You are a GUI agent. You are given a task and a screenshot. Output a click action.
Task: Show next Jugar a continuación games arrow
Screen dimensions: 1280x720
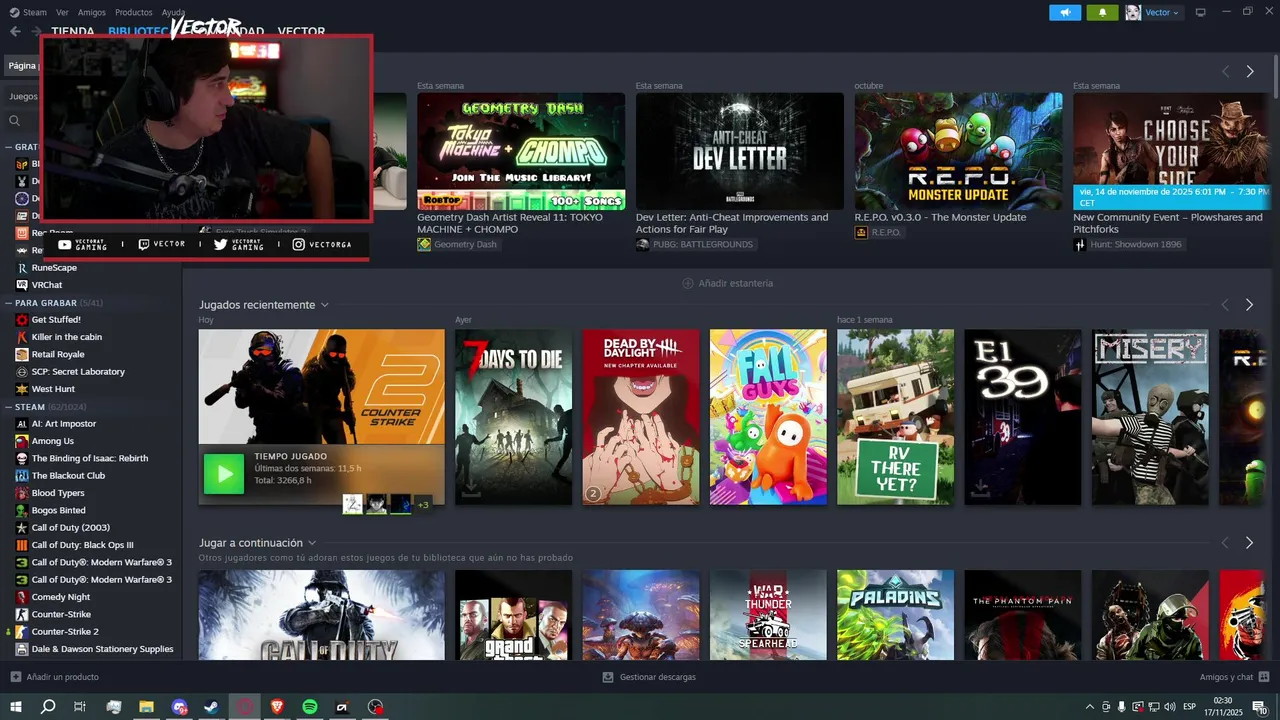click(1249, 542)
